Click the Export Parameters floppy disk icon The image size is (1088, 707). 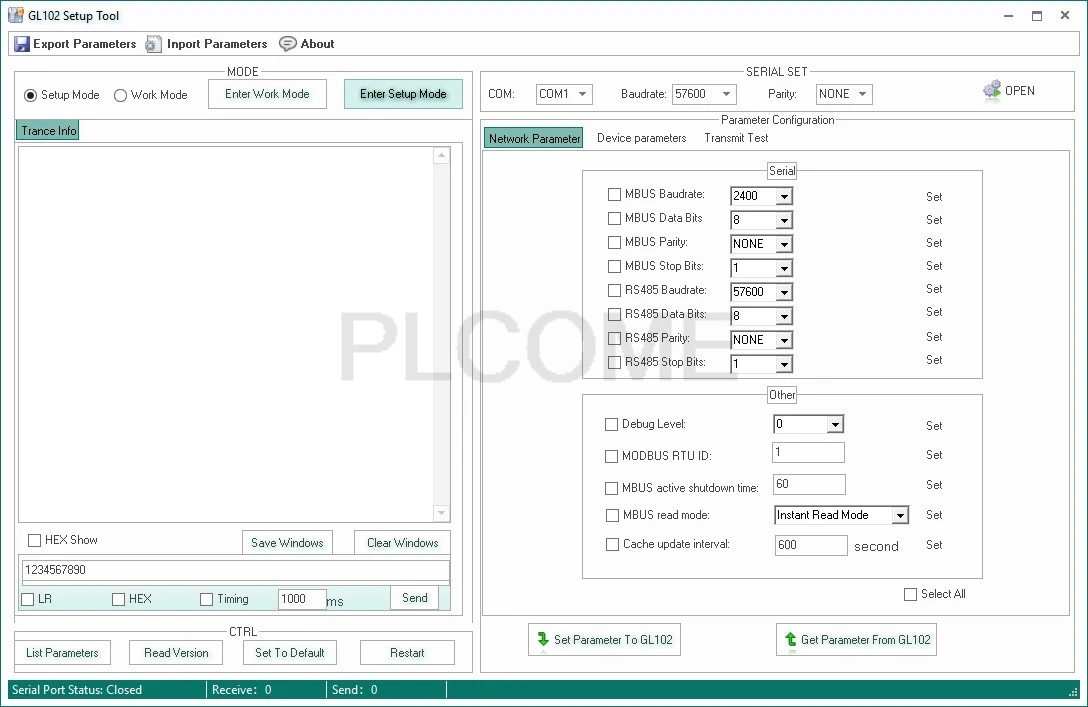[22, 44]
